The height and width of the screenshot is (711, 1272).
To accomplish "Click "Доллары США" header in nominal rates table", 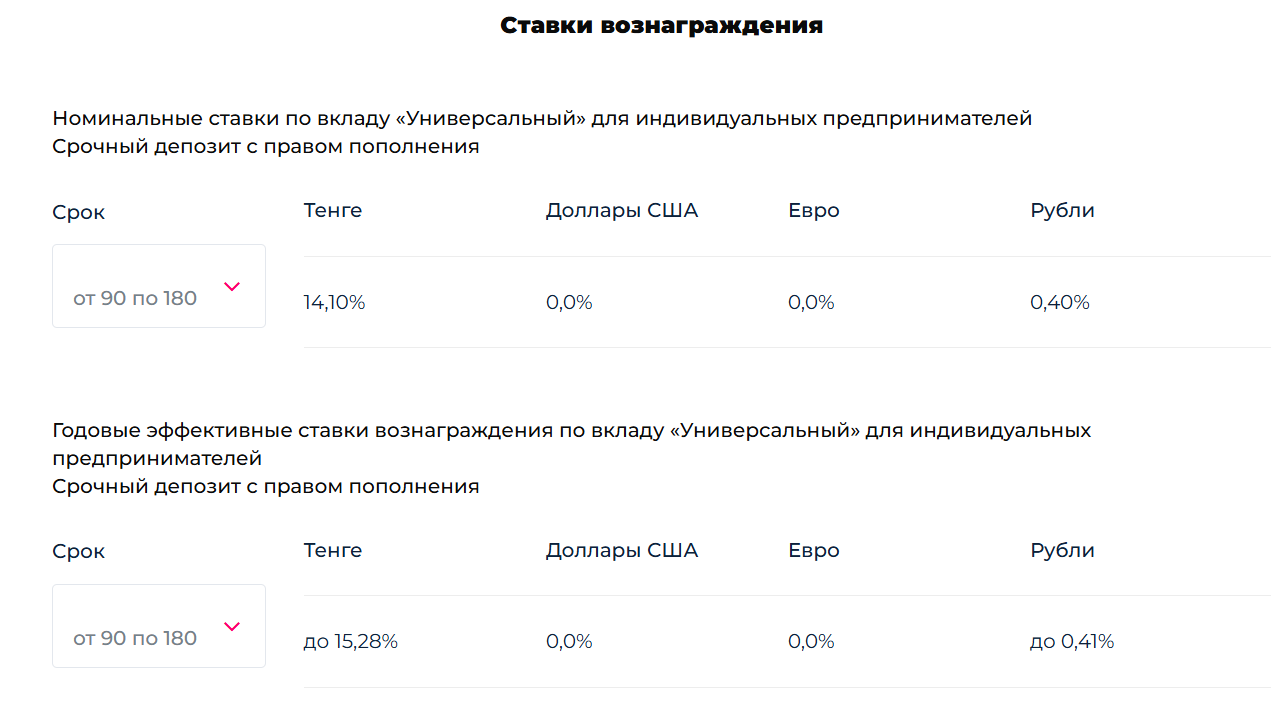I will point(621,211).
